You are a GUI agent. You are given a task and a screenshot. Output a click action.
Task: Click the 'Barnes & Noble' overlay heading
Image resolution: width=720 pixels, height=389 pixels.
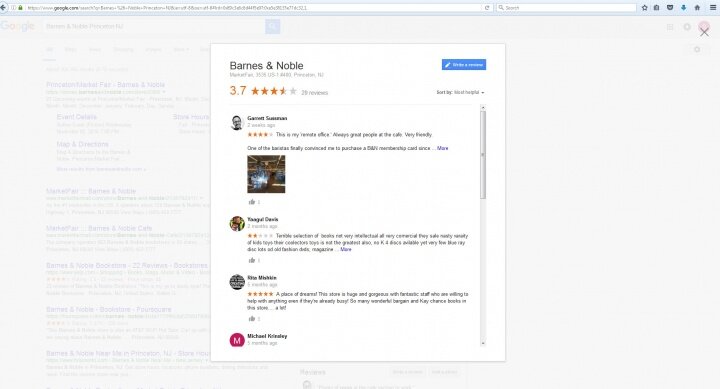tap(266, 66)
